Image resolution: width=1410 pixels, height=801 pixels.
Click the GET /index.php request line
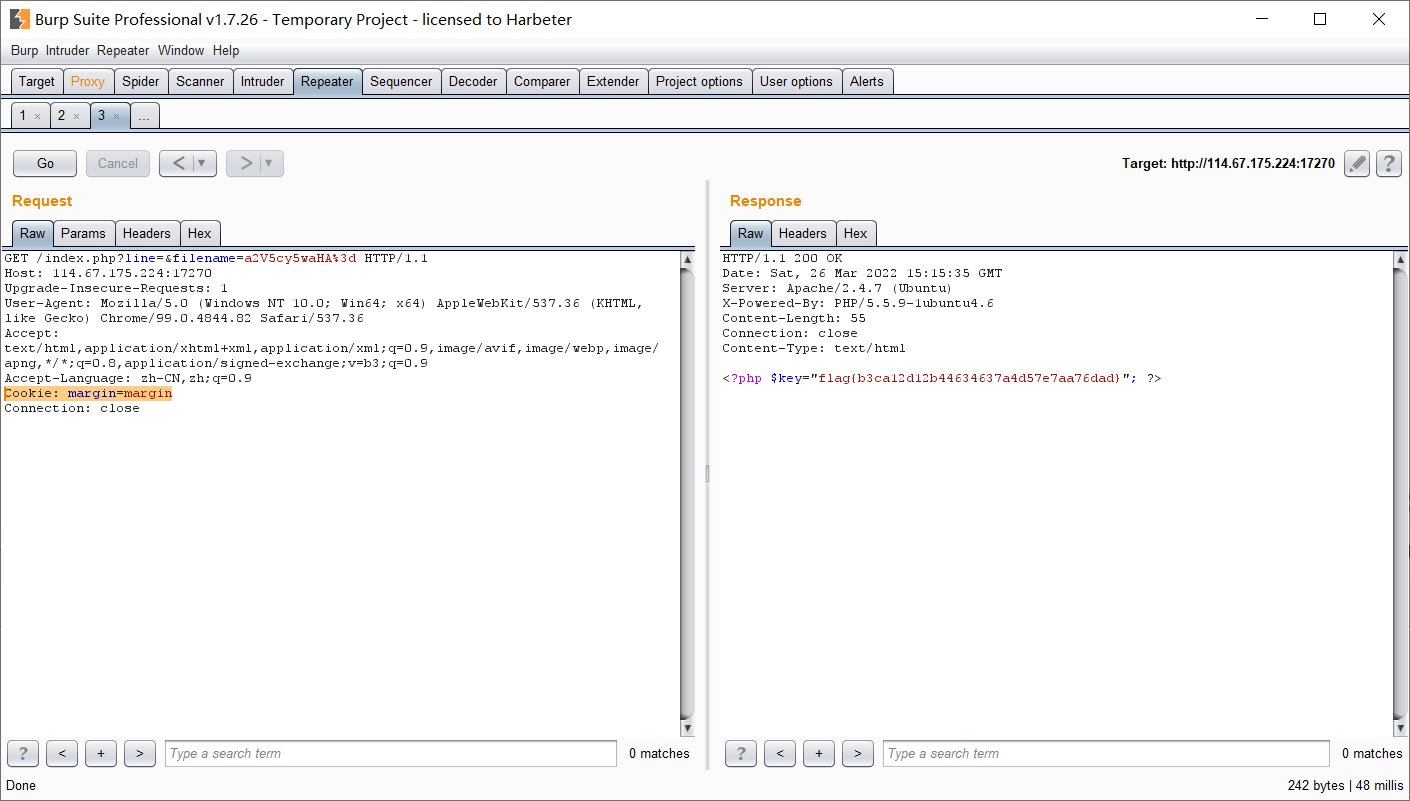[x=216, y=259]
